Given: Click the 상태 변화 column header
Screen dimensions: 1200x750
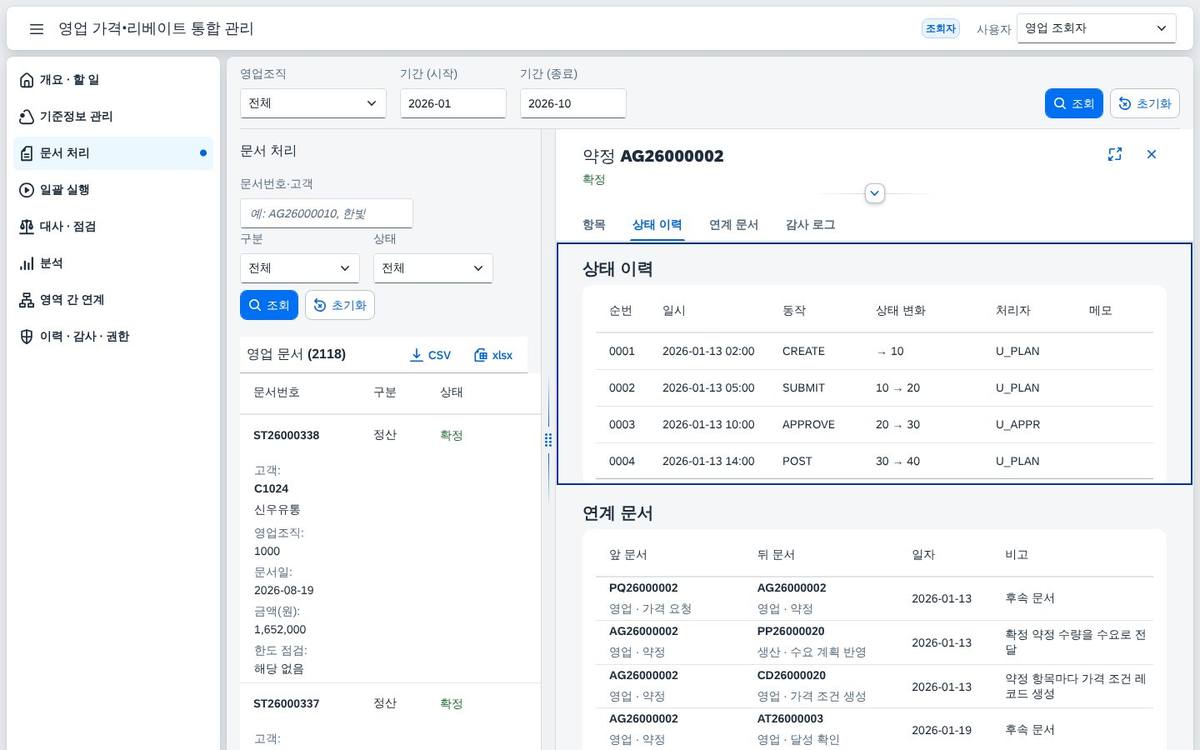Looking at the screenshot, I should coord(900,310).
